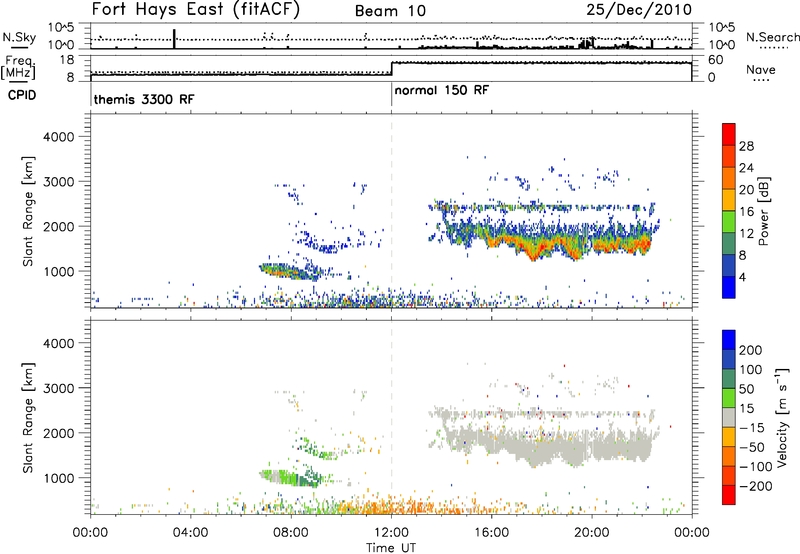Click the 'Time UT' axis title
This screenshot has height=554, width=800.
391,548
